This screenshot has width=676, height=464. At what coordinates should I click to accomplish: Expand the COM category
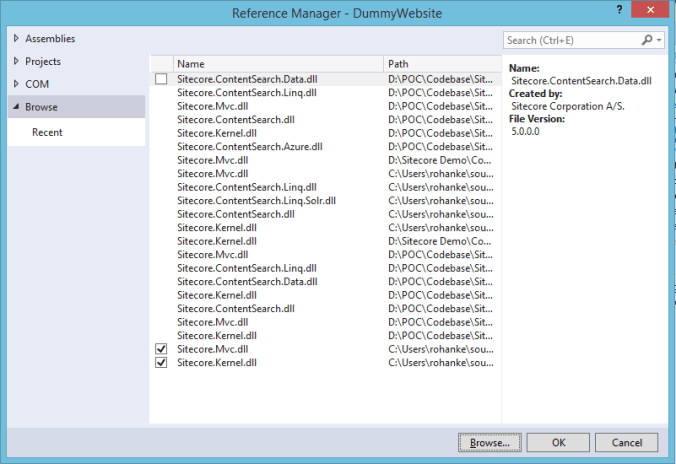click(15, 85)
